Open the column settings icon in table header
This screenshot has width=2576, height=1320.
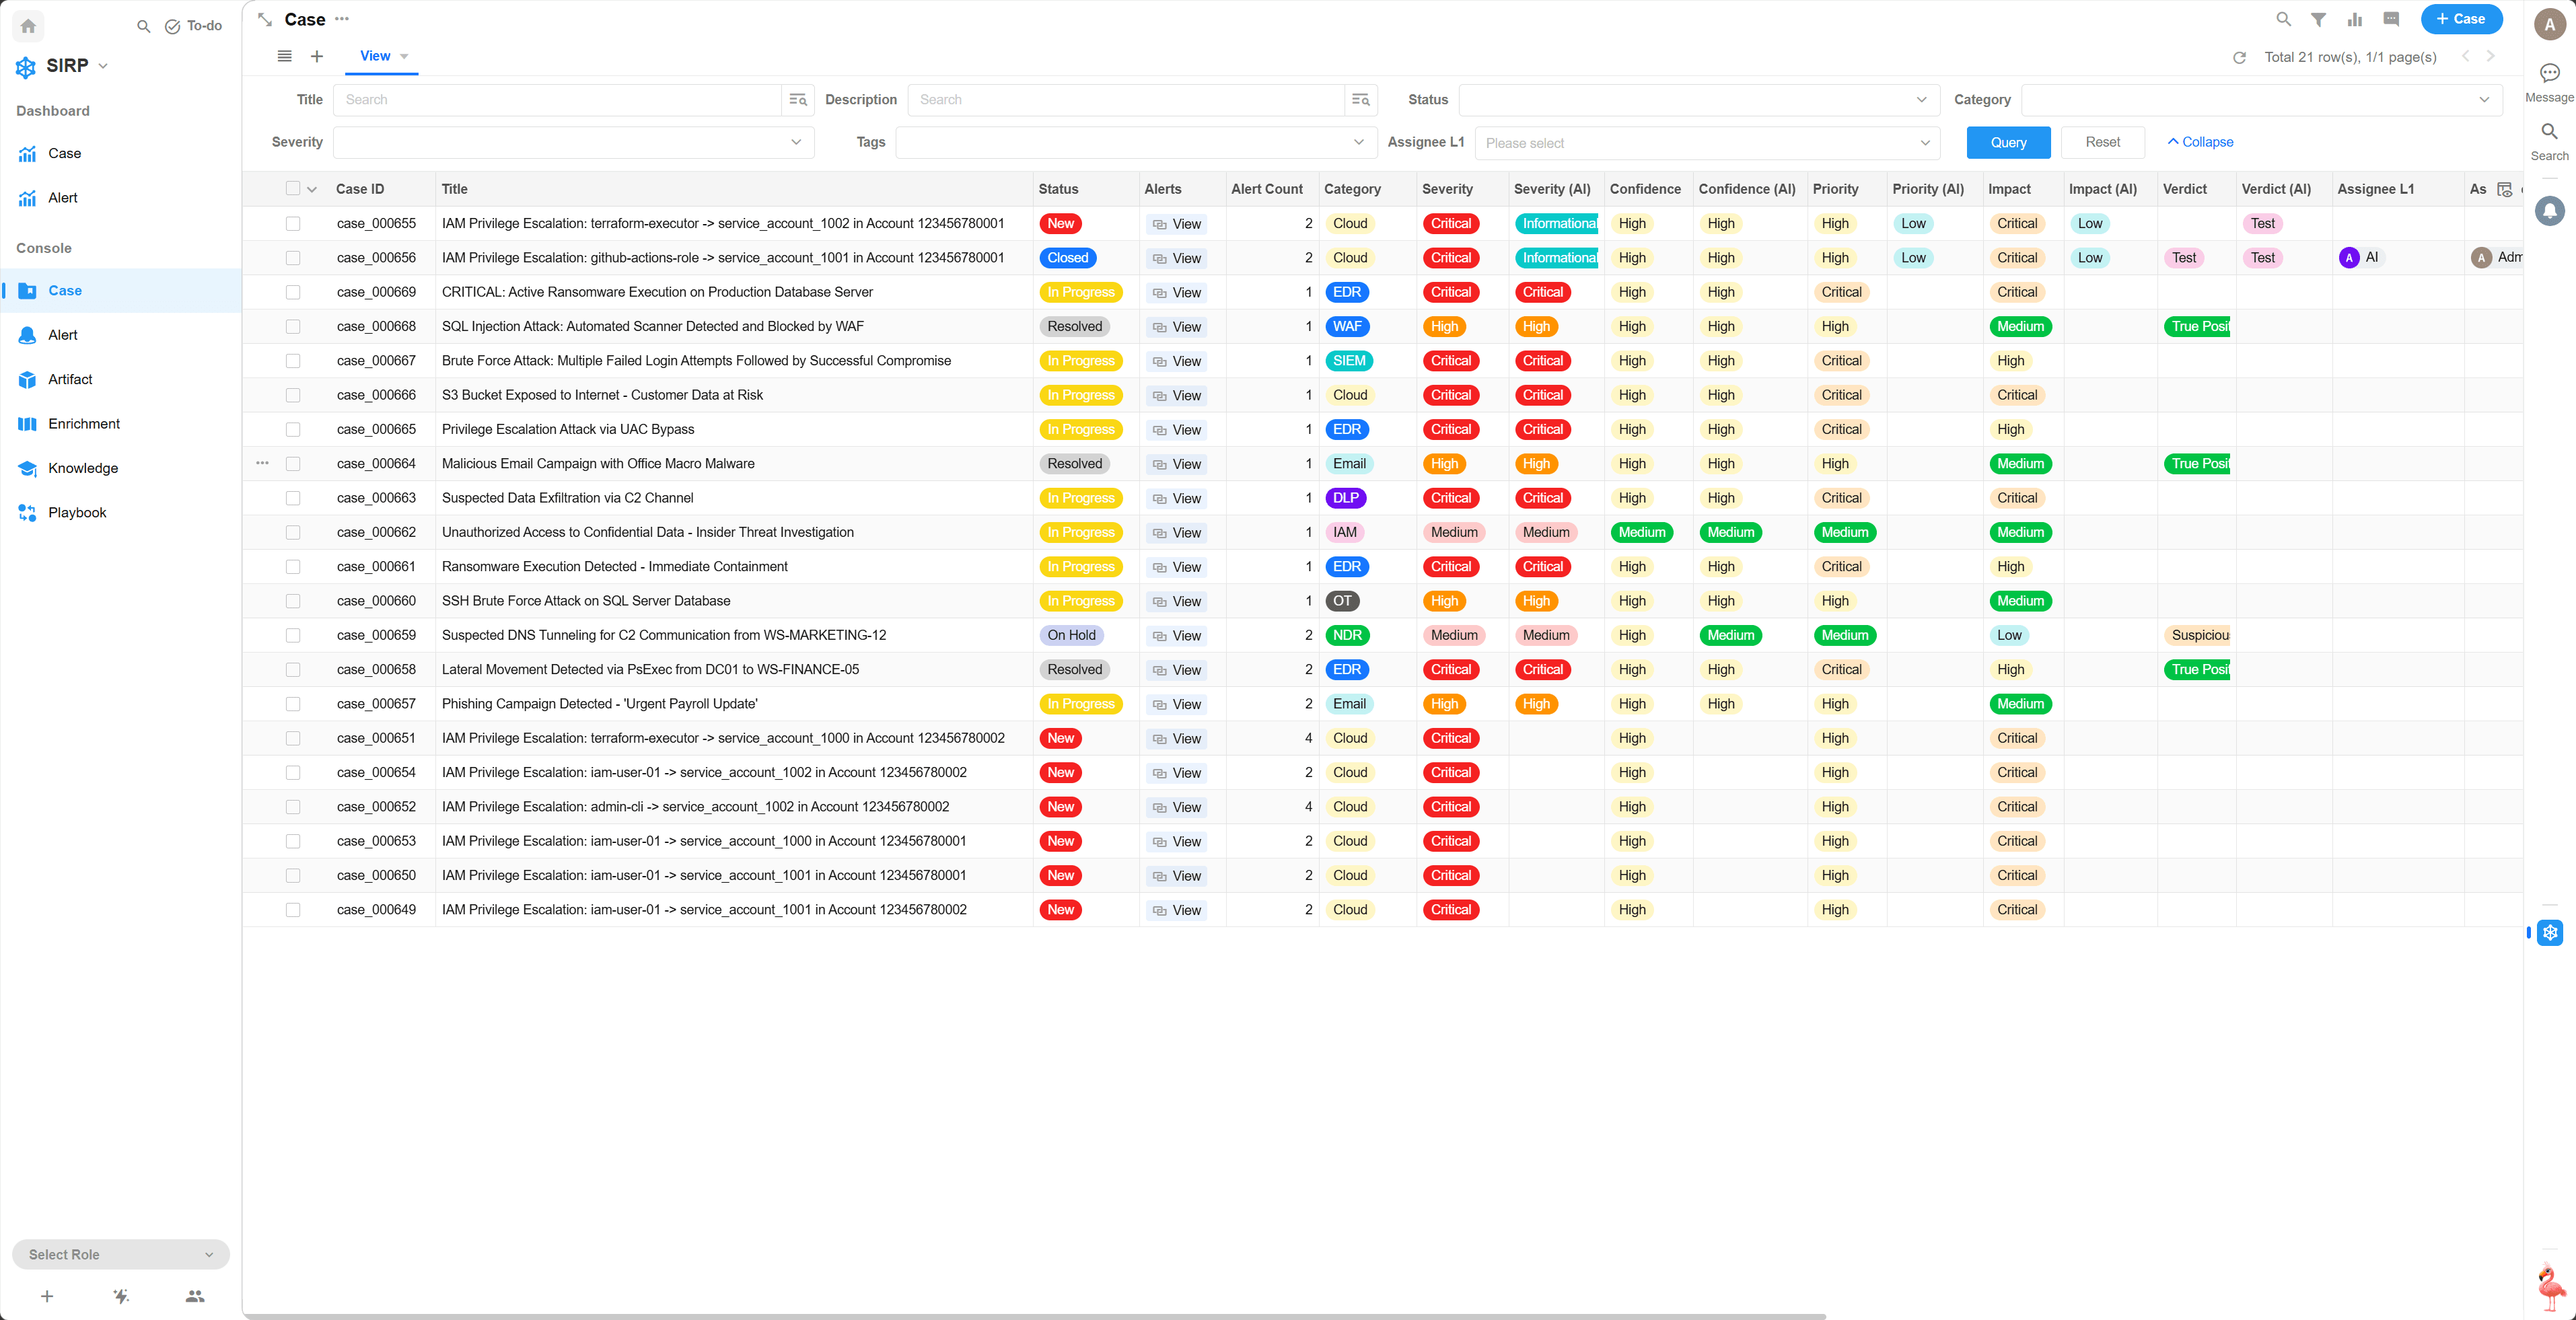point(2504,189)
